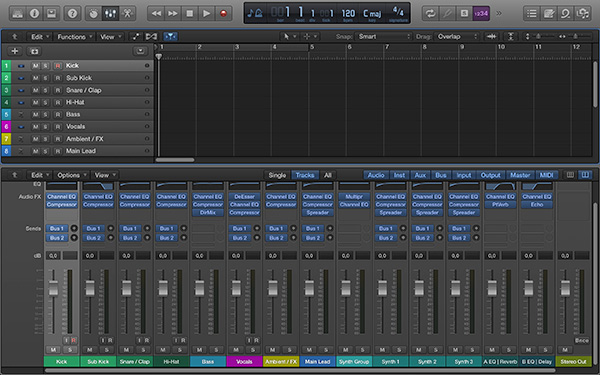Screen dimensions: 600x375
Task: Open the Mixer Options menu
Action: pyautogui.click(x=71, y=175)
